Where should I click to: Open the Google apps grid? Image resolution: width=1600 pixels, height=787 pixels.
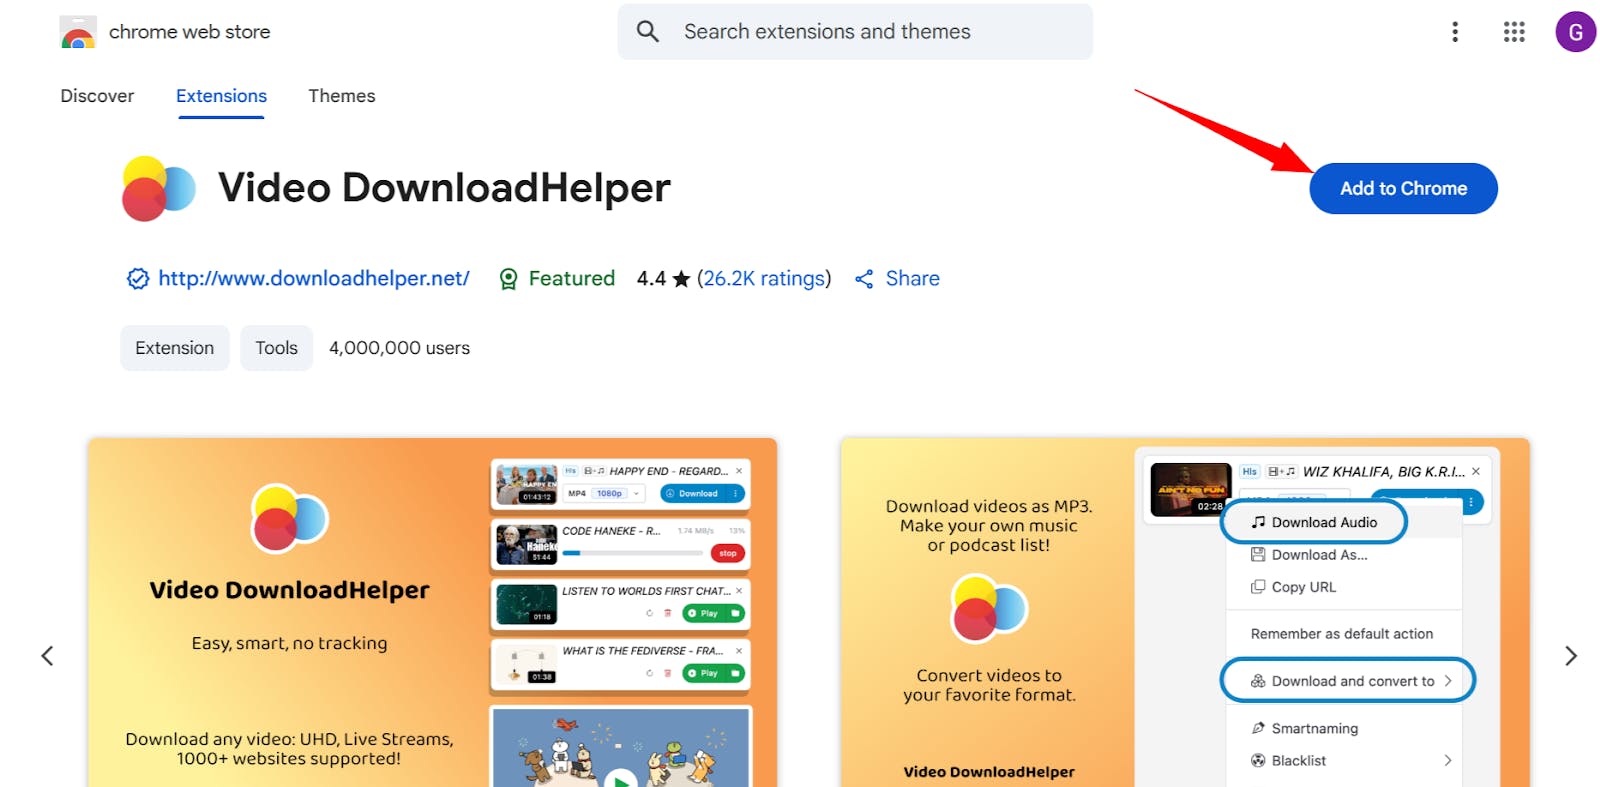pyautogui.click(x=1514, y=32)
